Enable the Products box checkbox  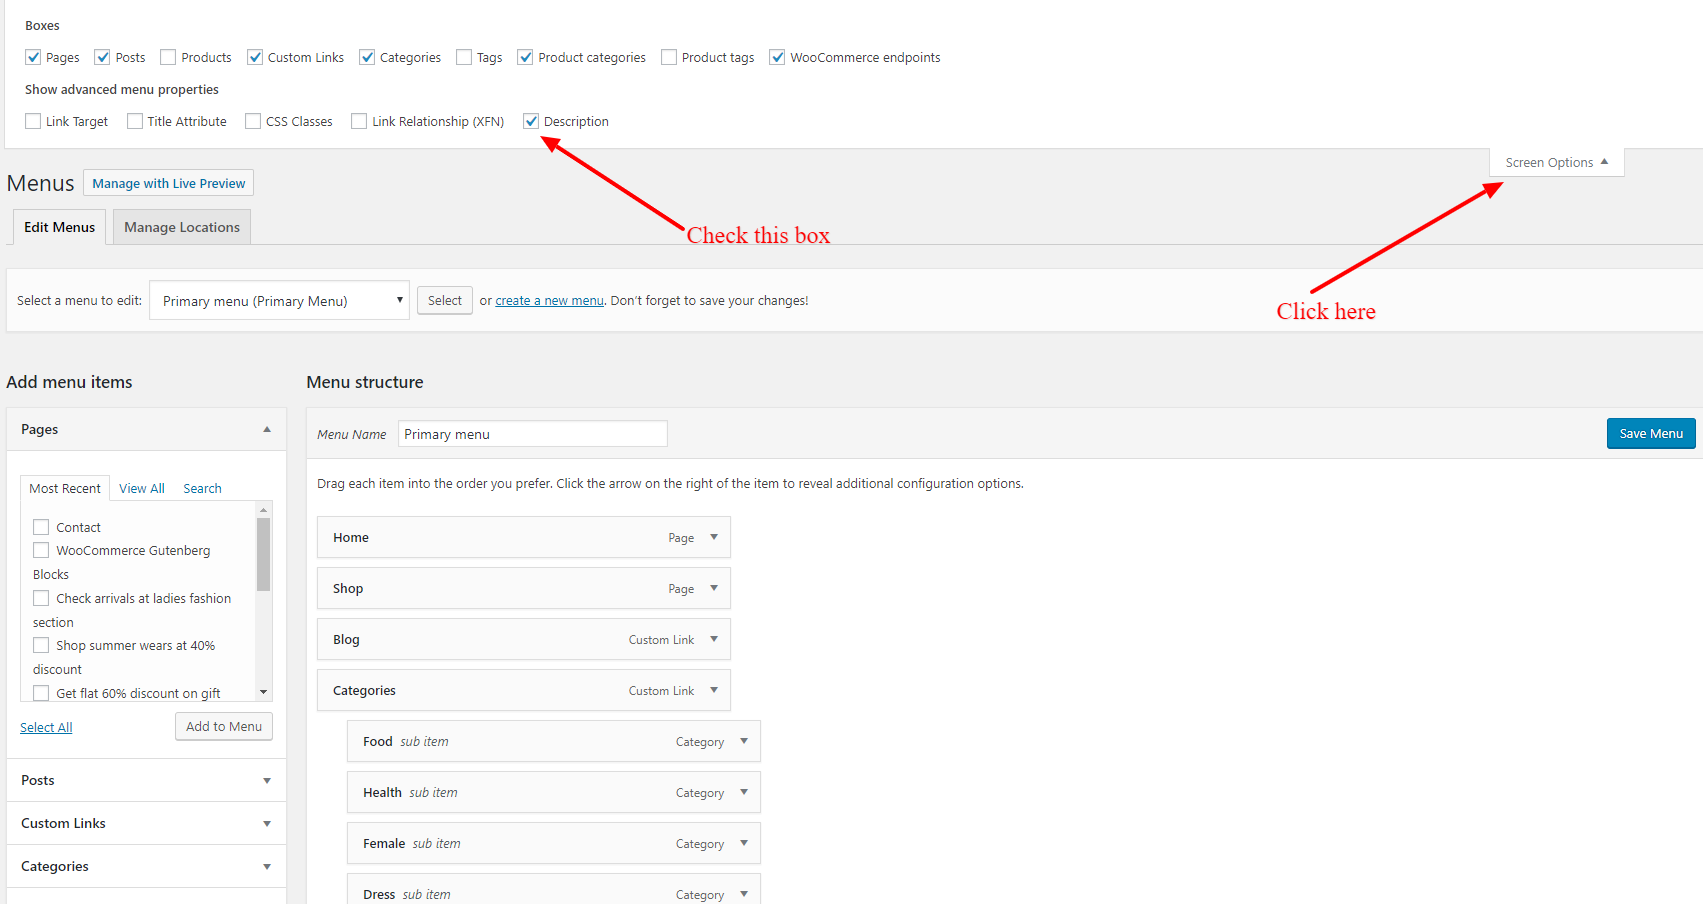pyautogui.click(x=168, y=57)
